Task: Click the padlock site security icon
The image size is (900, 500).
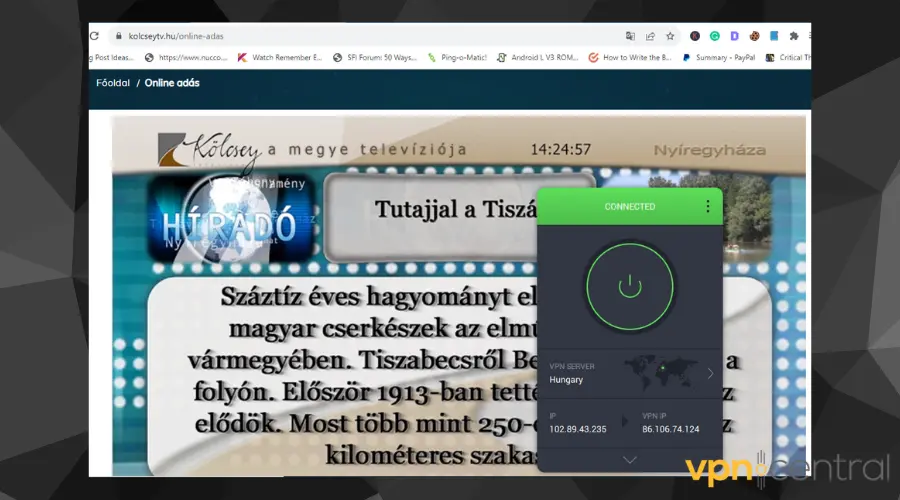Action: click(x=119, y=36)
